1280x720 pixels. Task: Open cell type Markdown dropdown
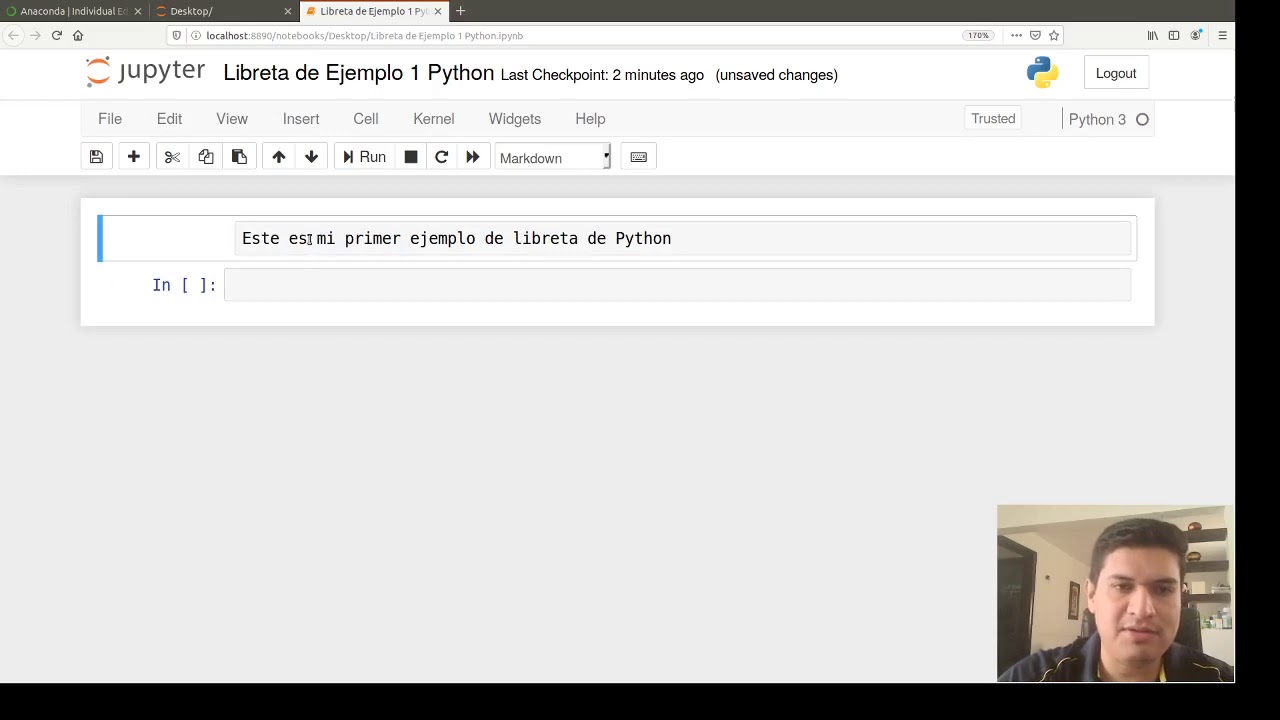tap(553, 158)
